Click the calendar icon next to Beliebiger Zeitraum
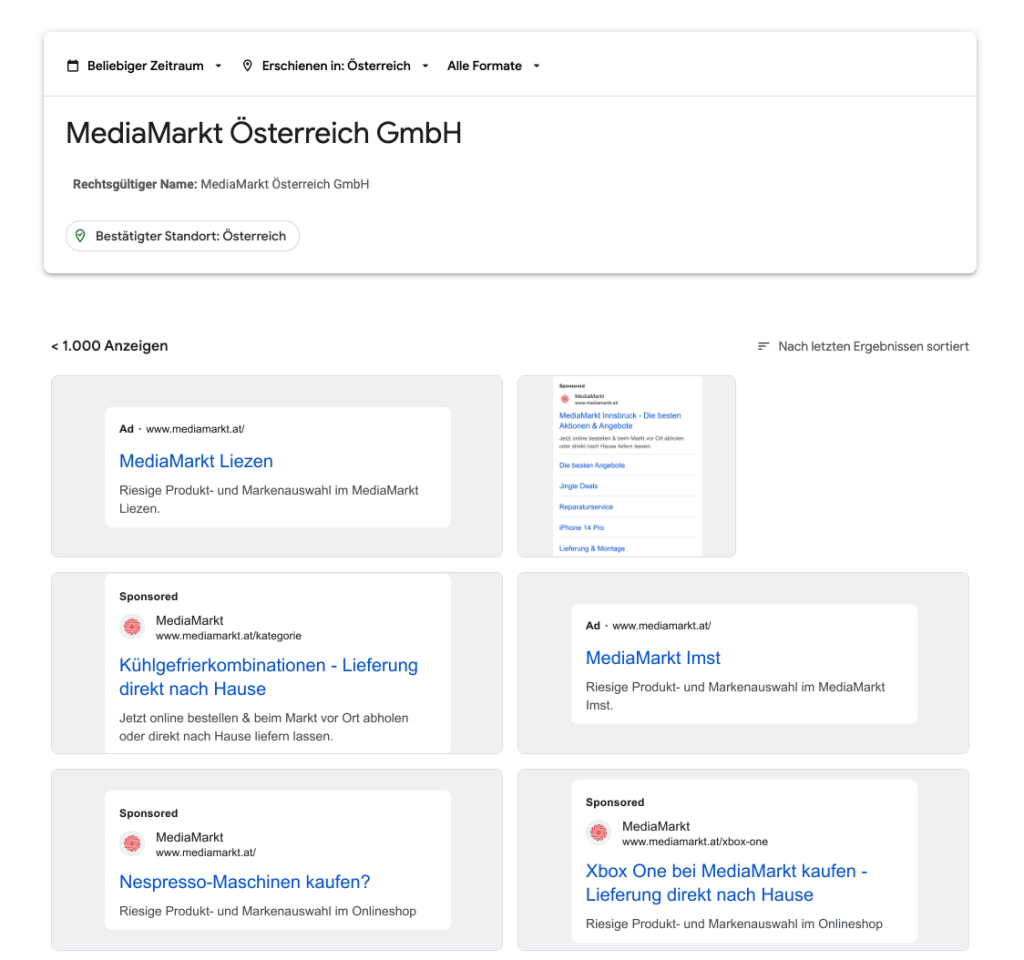Image resolution: width=1024 pixels, height=960 pixels. [72, 65]
